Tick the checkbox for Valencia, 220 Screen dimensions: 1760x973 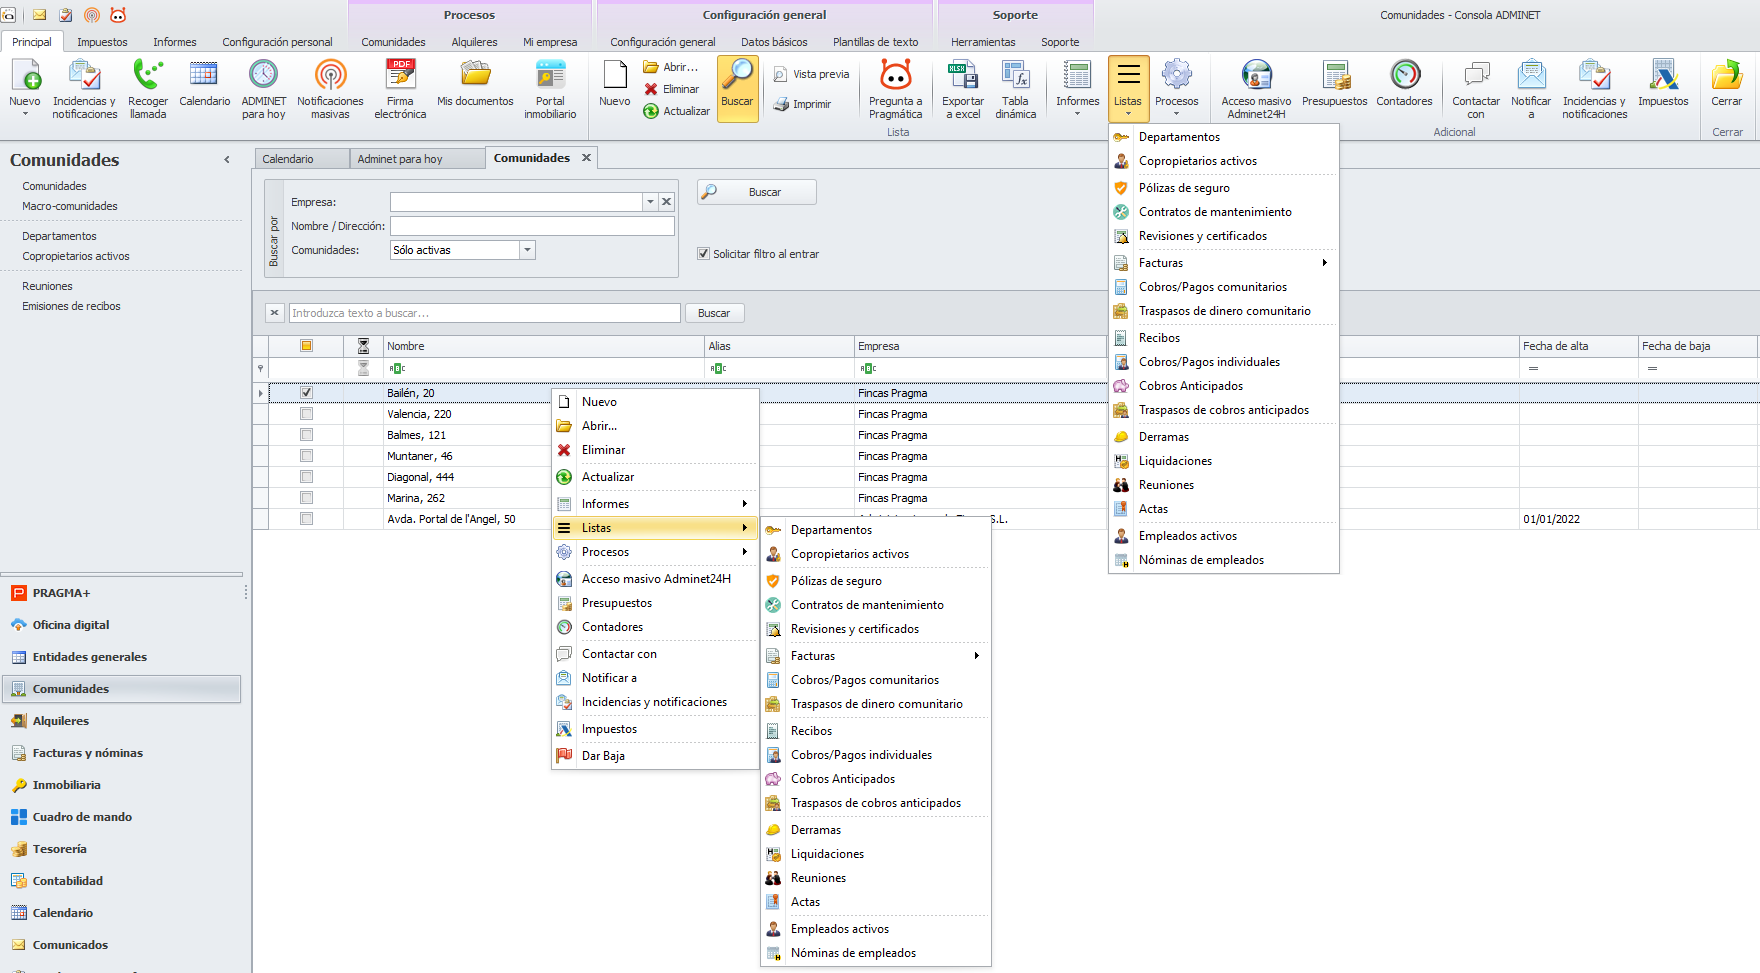point(307,414)
